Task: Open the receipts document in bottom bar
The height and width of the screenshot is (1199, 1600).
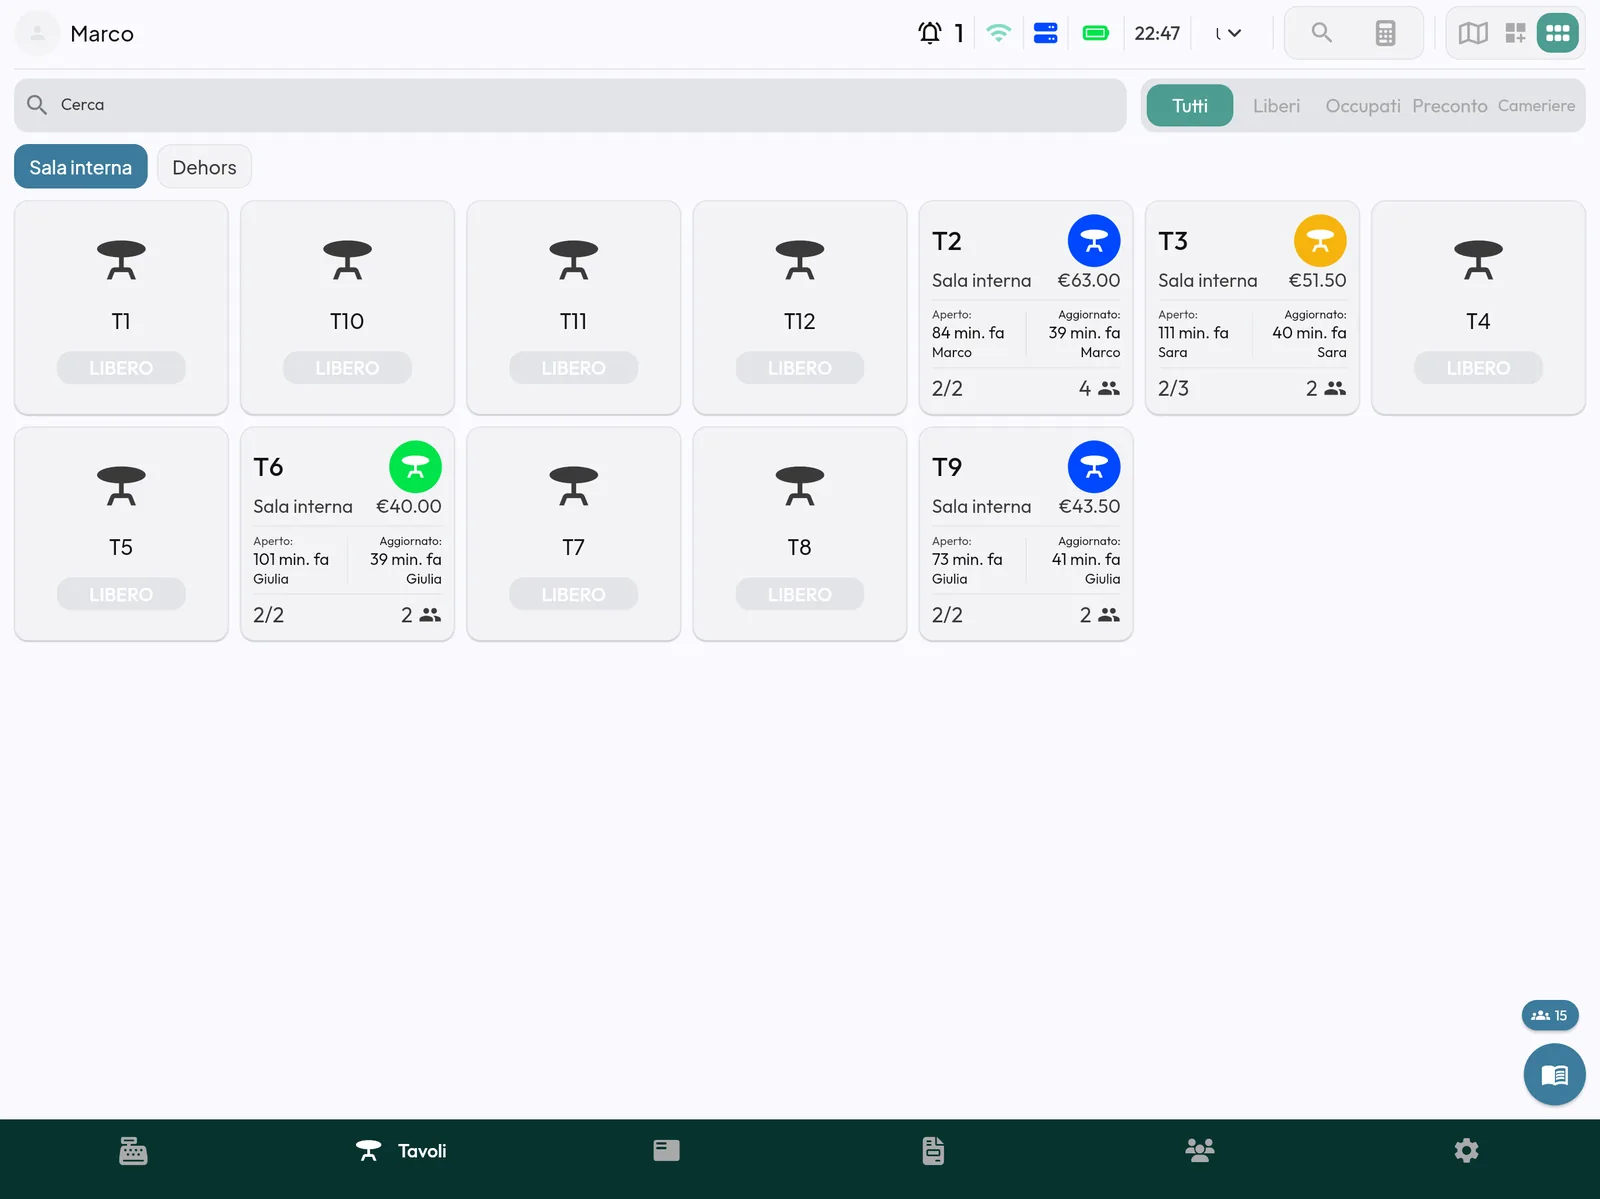Action: (933, 1151)
